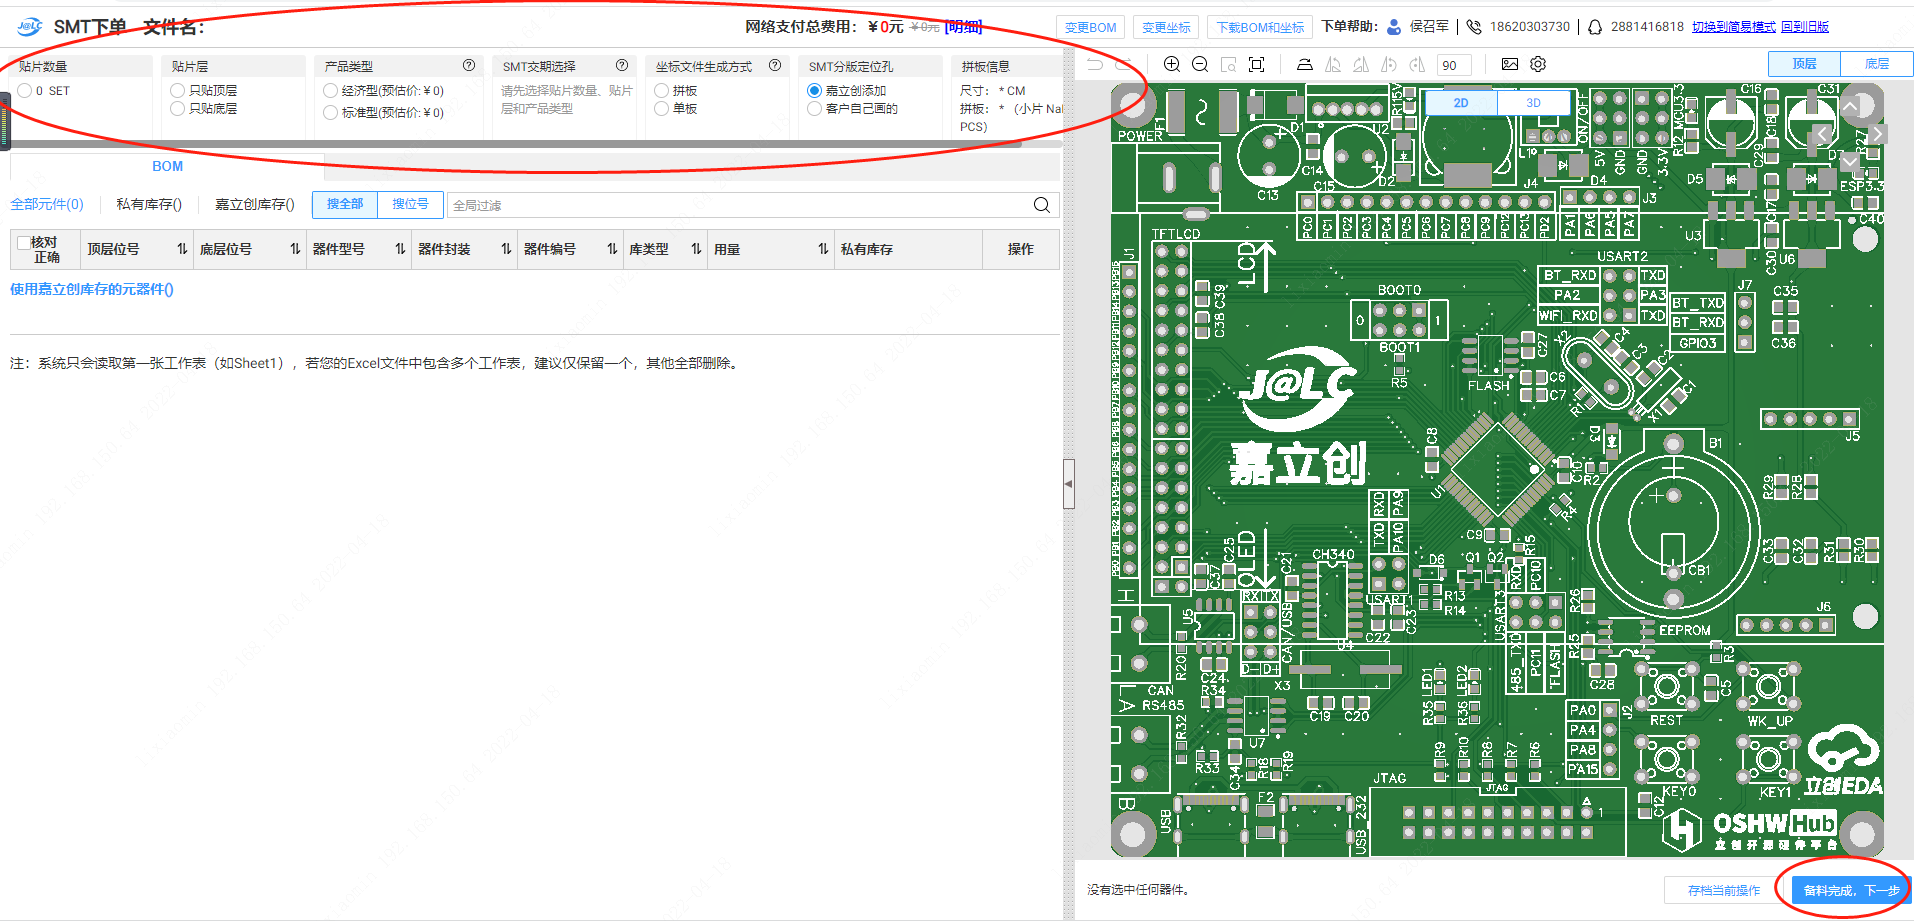Click the search magnifier in the filter box
The height and width of the screenshot is (921, 1914).
pos(1041,205)
